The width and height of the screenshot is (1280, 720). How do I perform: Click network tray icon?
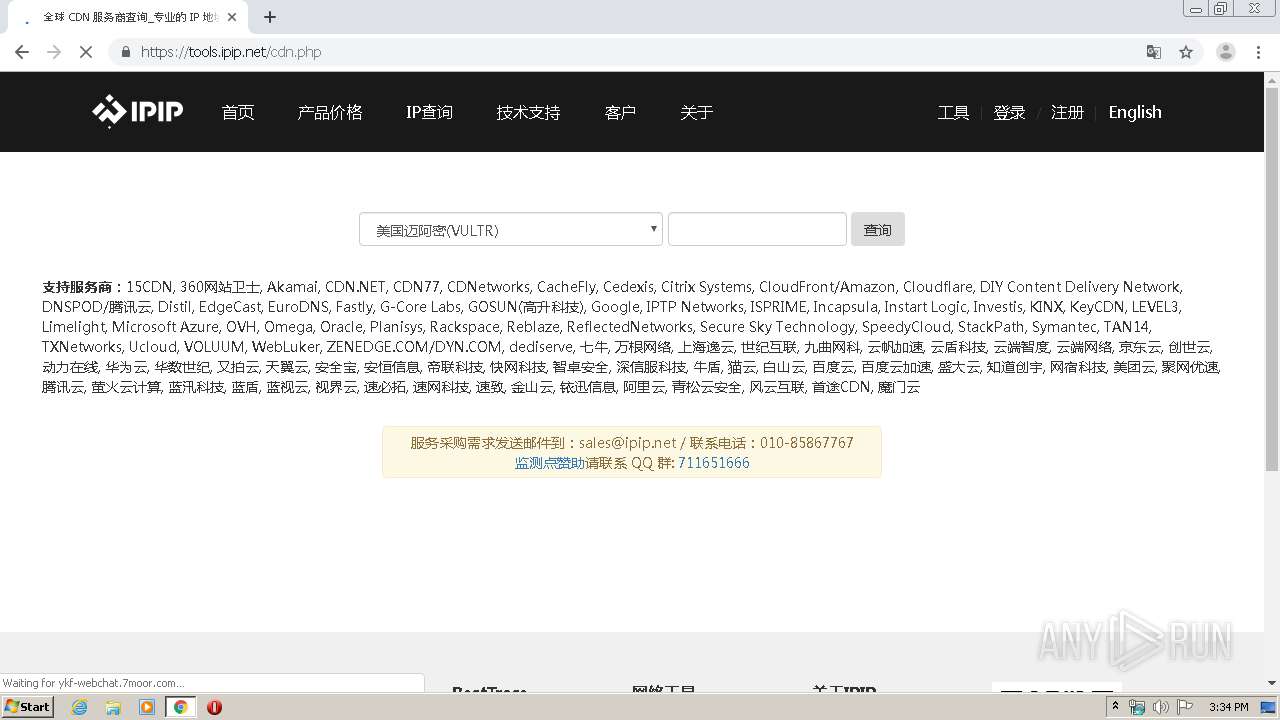pyautogui.click(x=1137, y=707)
